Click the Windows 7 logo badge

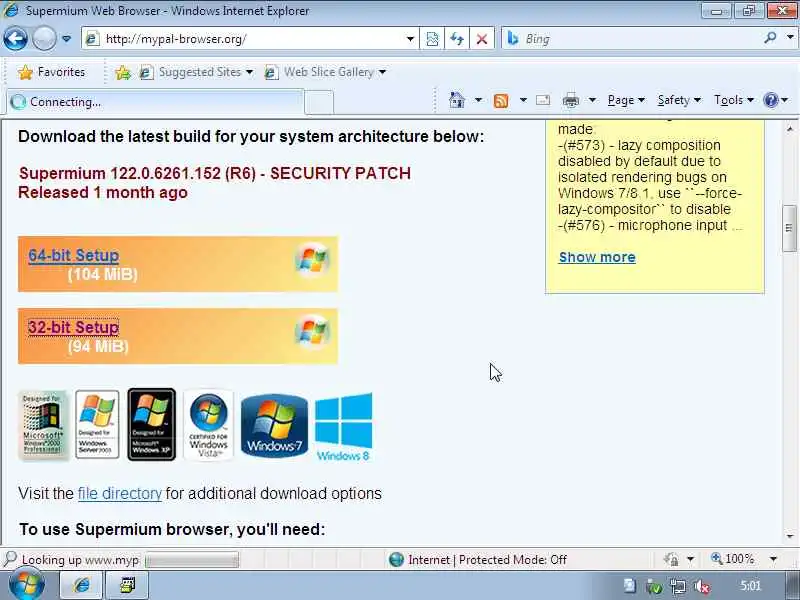coord(274,426)
